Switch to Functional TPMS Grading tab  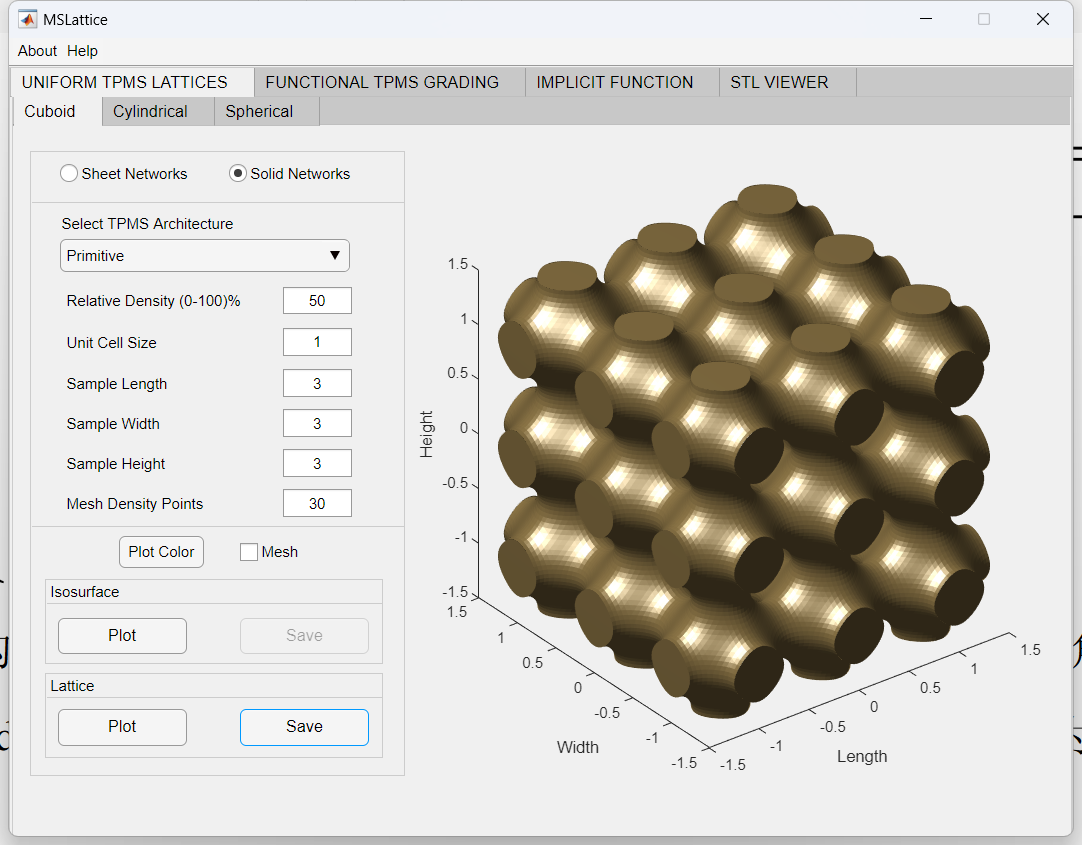coord(382,82)
